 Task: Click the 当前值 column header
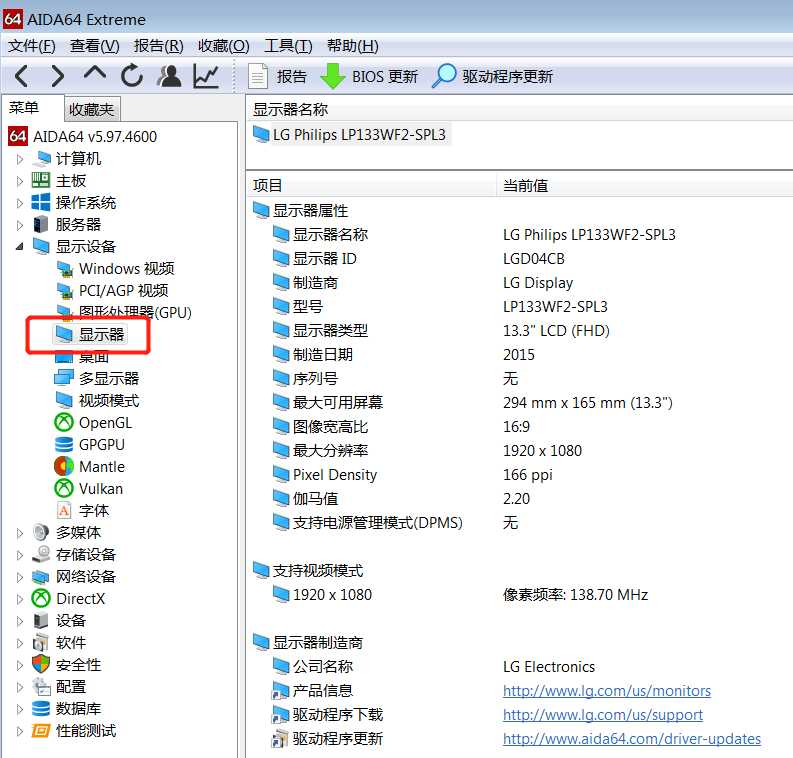645,186
